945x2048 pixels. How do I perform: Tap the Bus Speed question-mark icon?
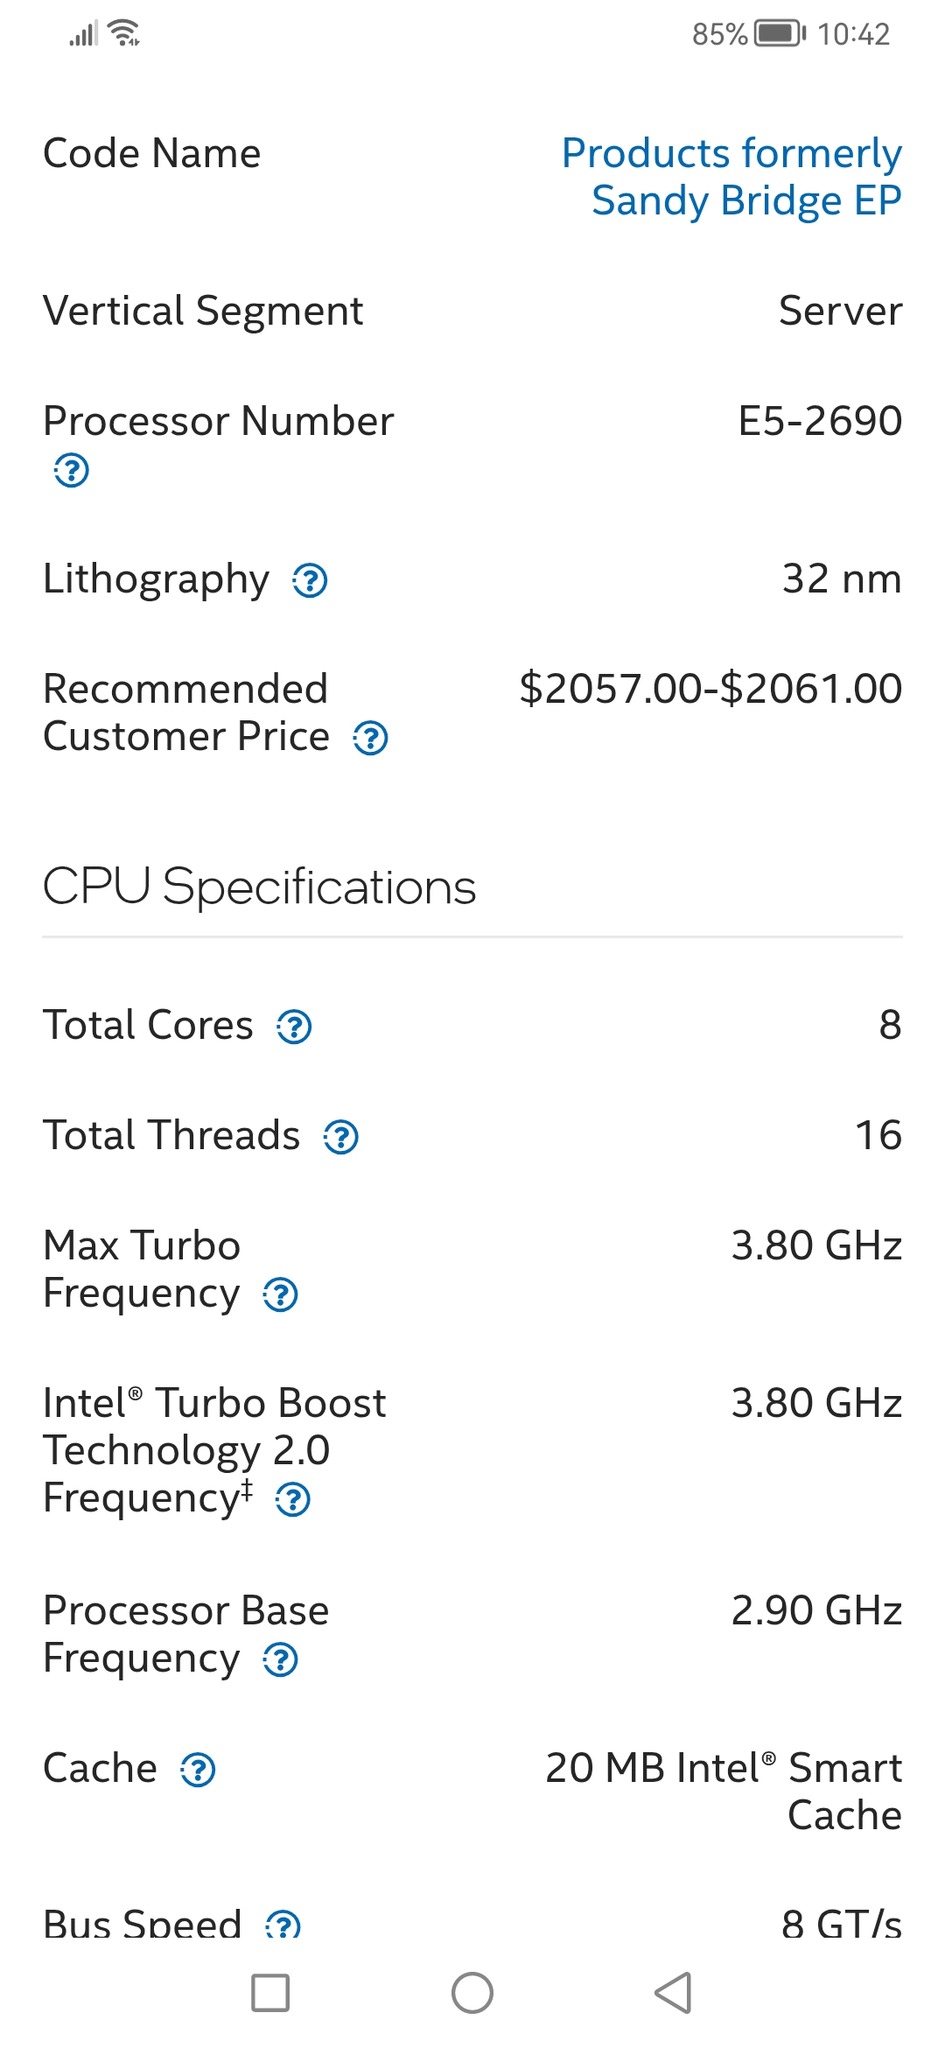click(283, 1925)
